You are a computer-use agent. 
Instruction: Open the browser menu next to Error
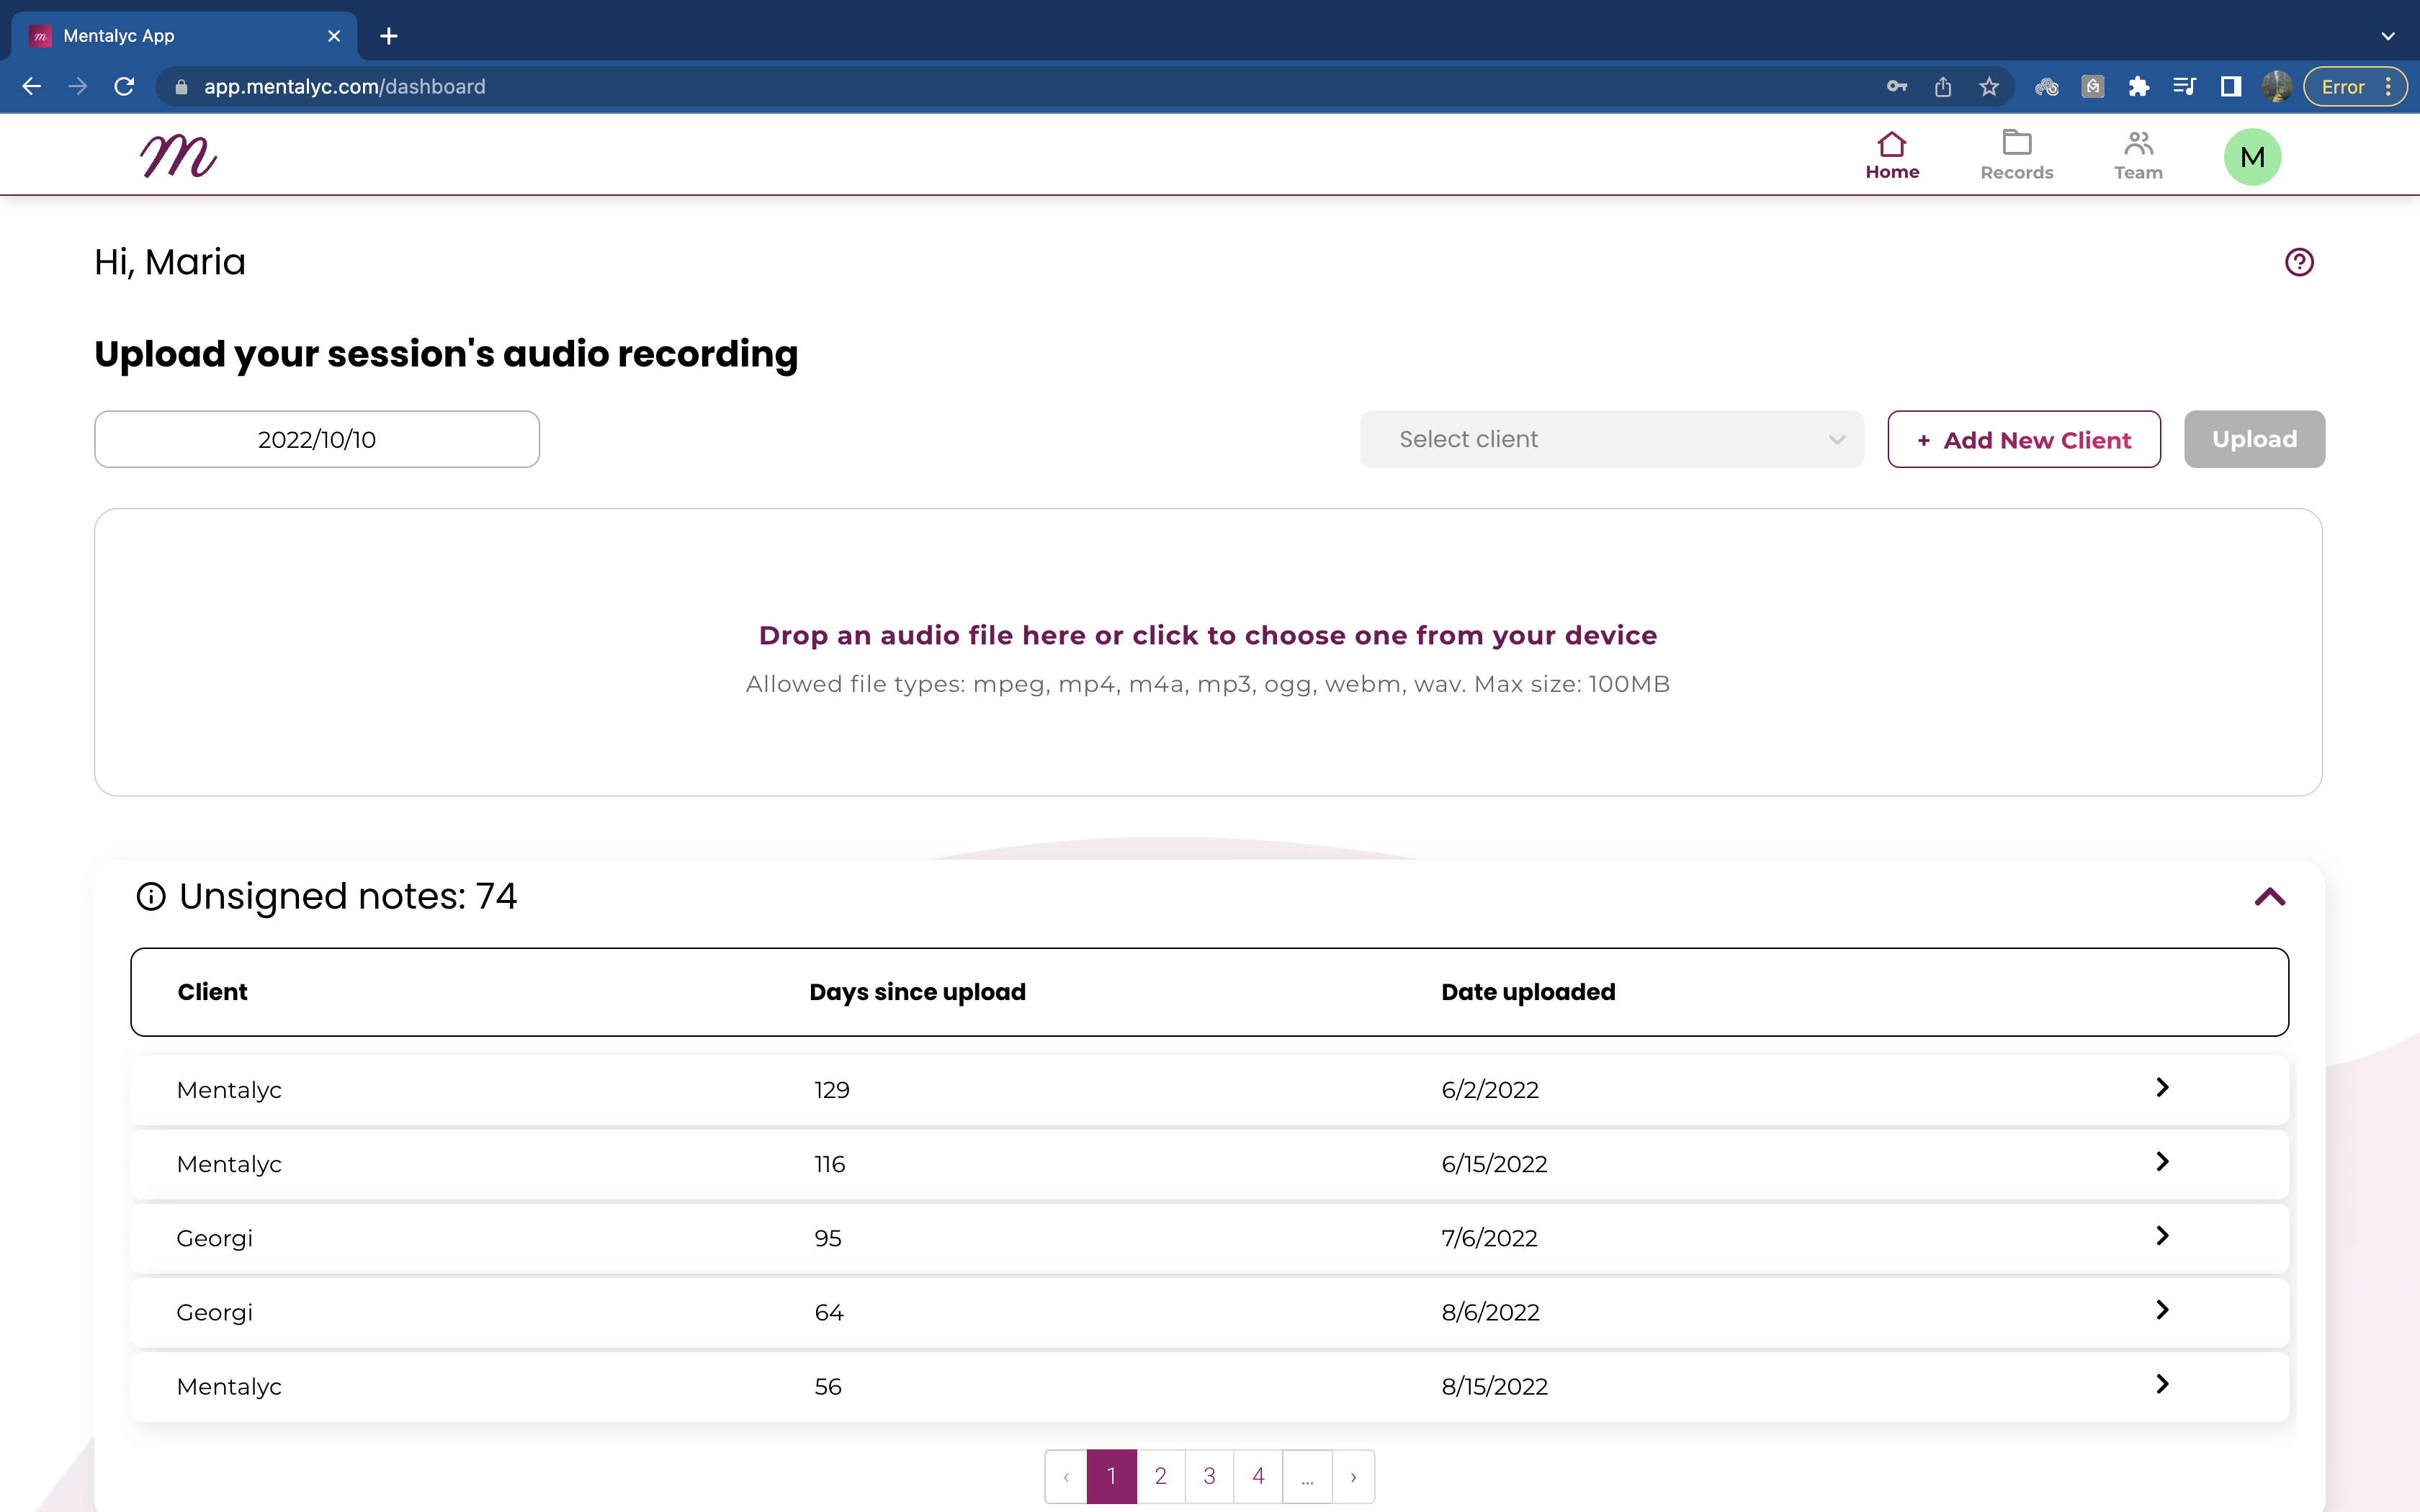point(2389,86)
